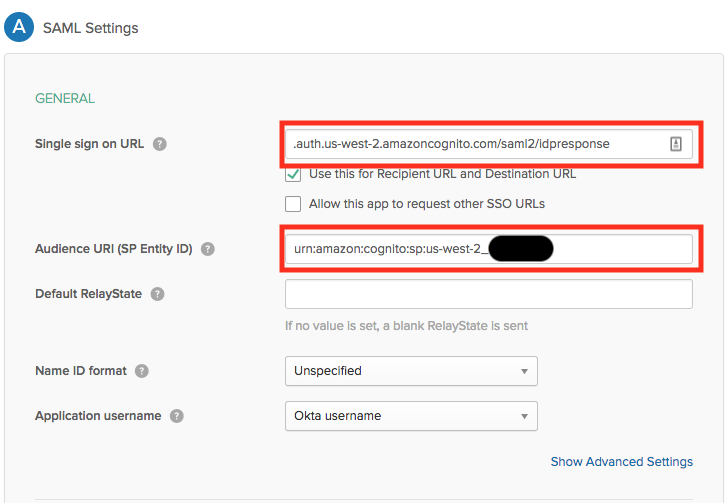Click the Default RelayState label
The image size is (728, 503).
89,294
